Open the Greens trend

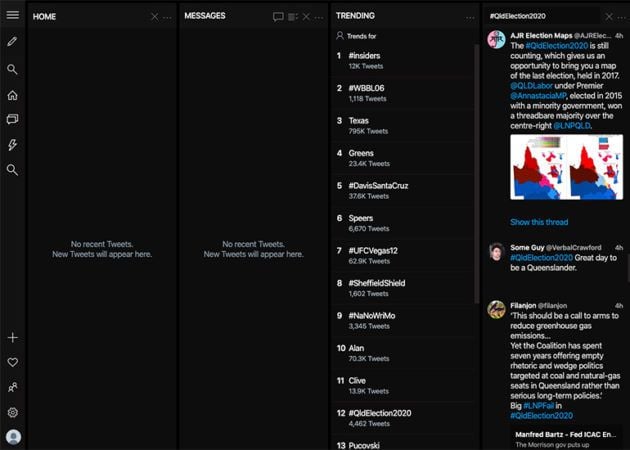pyautogui.click(x=403, y=158)
